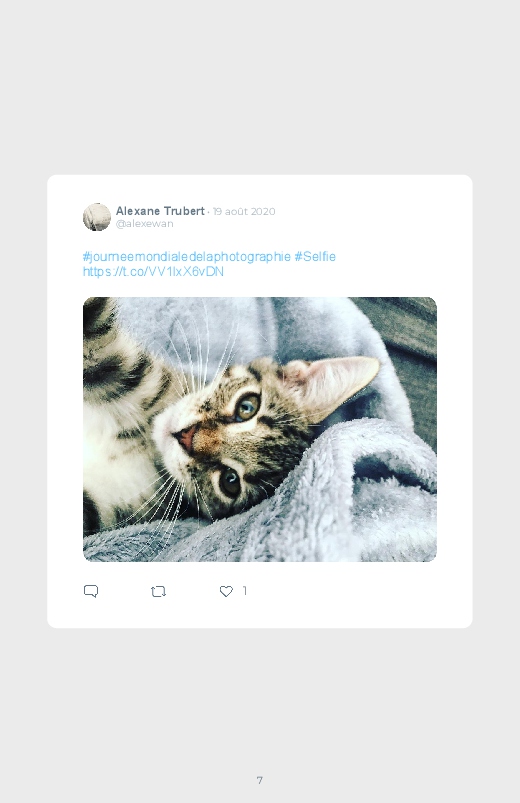Open the #journeemondialedelaphotographie hashtag
This screenshot has width=520, height=803.
pos(186,256)
